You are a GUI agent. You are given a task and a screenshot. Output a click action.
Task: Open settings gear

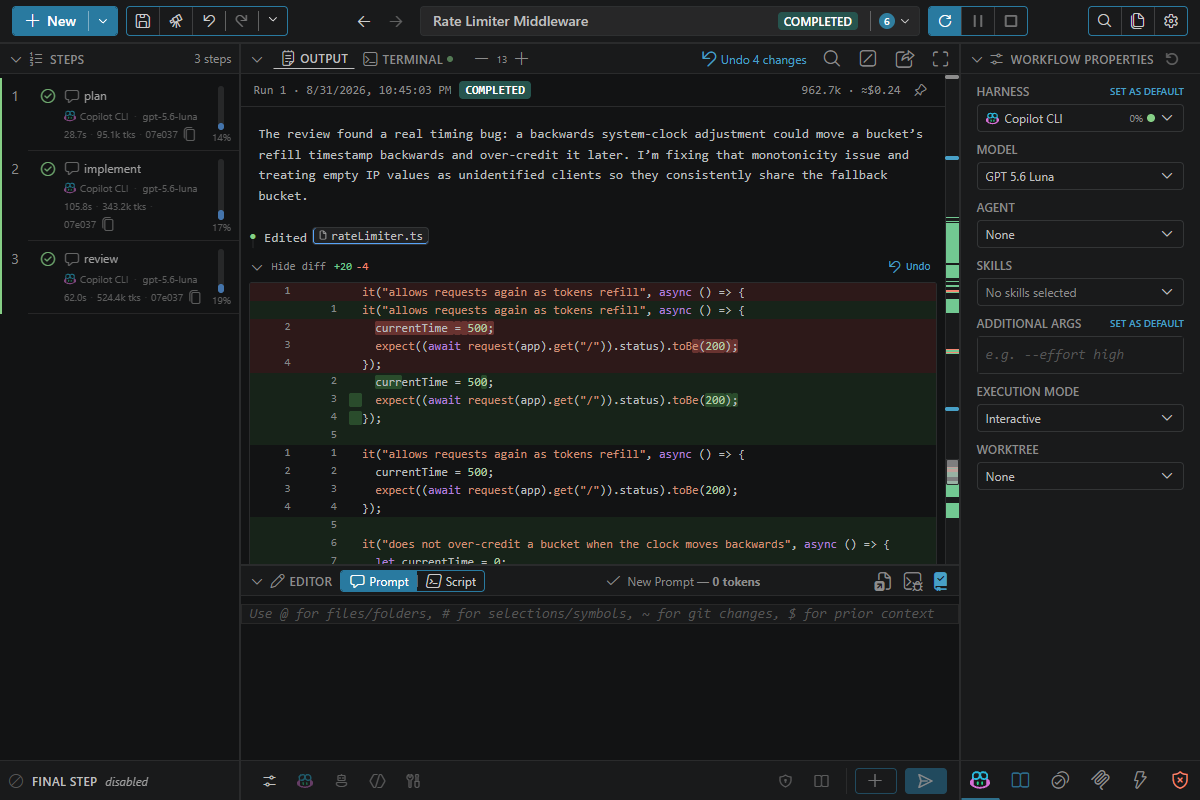(1170, 21)
